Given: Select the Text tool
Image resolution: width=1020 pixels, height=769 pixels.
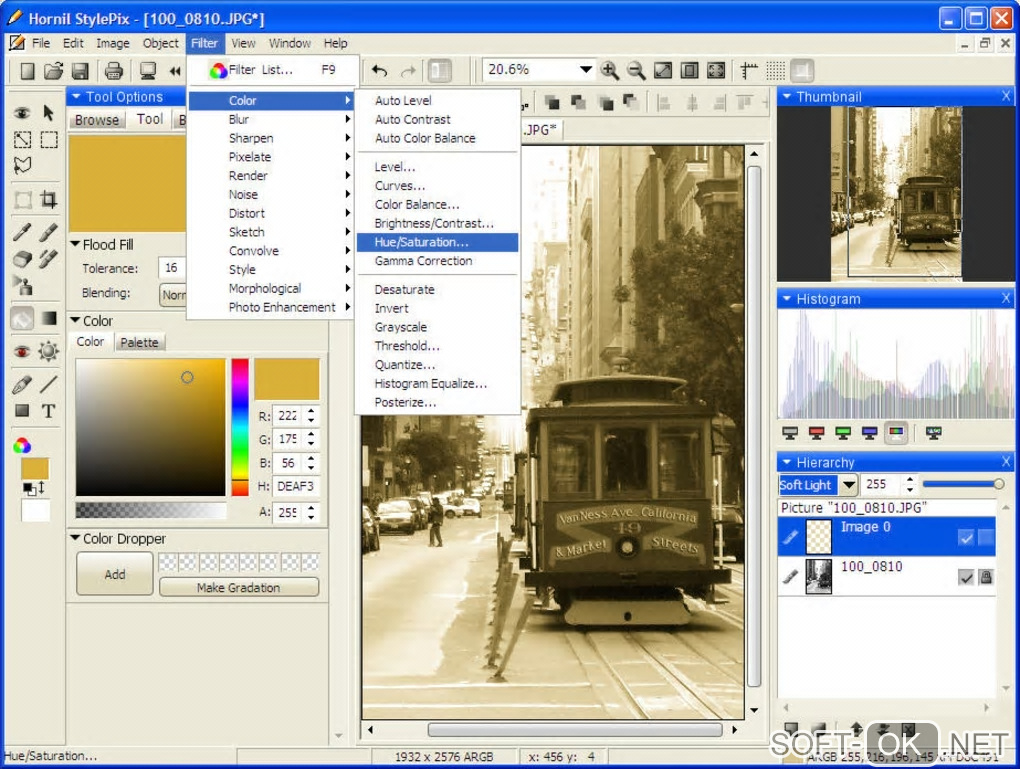Looking at the screenshot, I should pos(49,411).
